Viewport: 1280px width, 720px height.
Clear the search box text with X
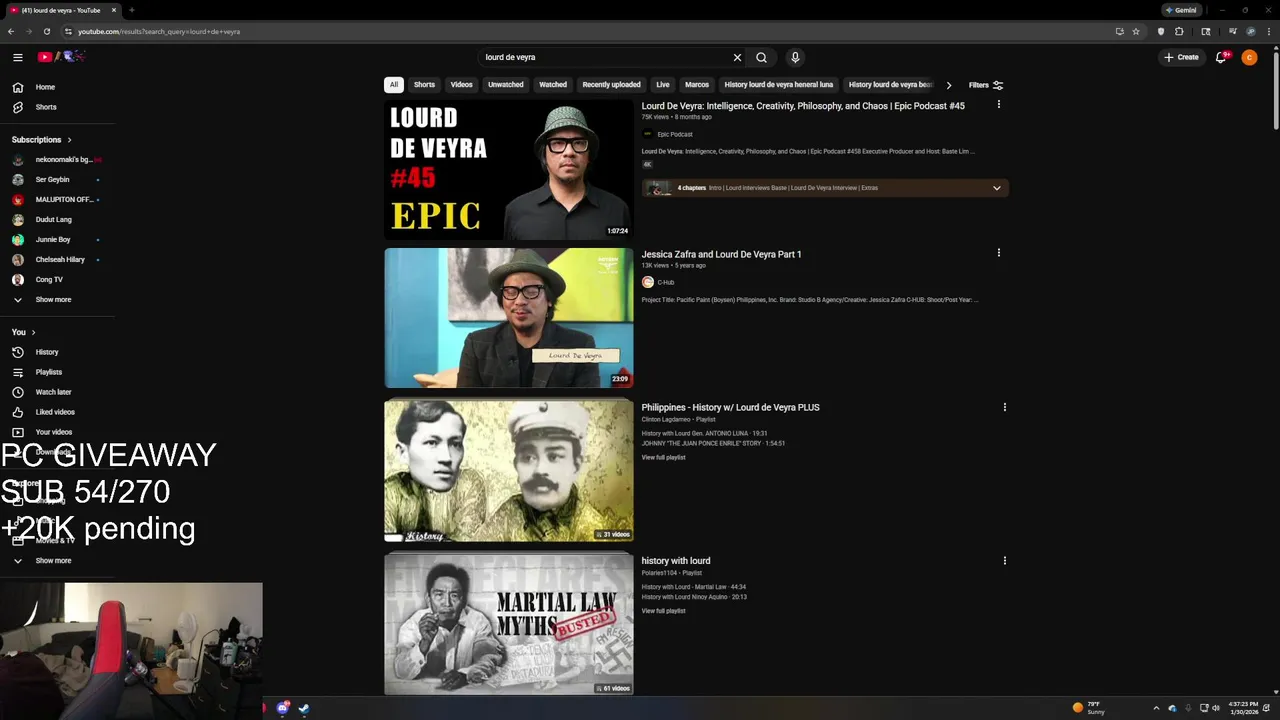pos(737,57)
